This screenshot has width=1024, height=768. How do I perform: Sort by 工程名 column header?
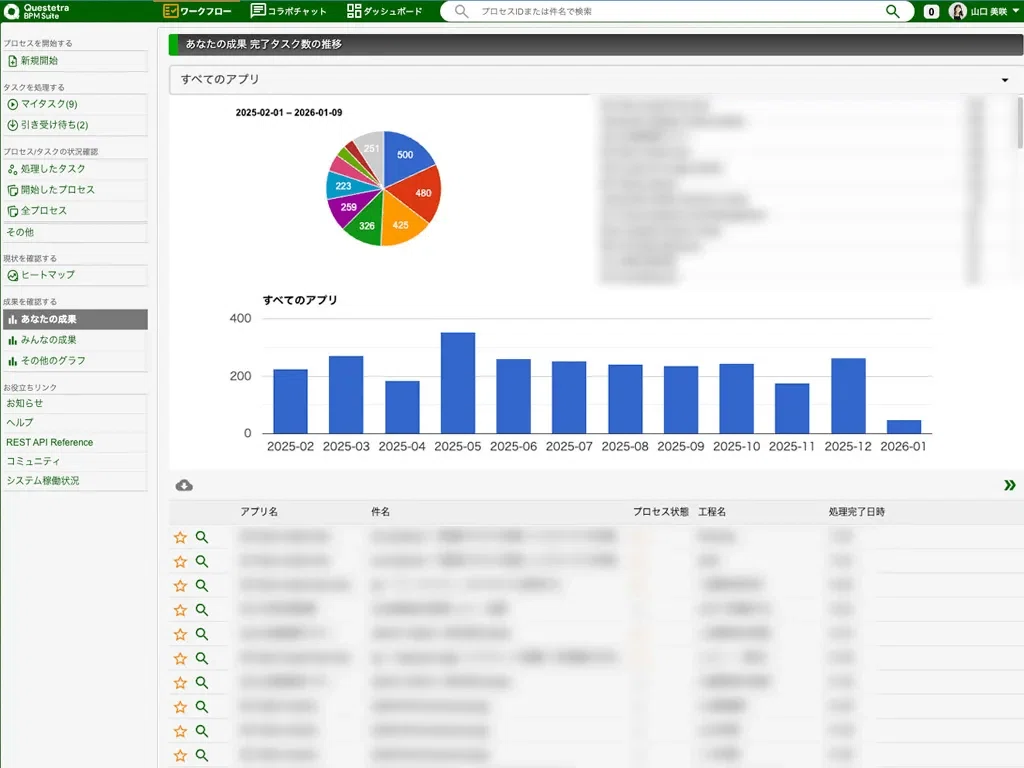(x=712, y=512)
